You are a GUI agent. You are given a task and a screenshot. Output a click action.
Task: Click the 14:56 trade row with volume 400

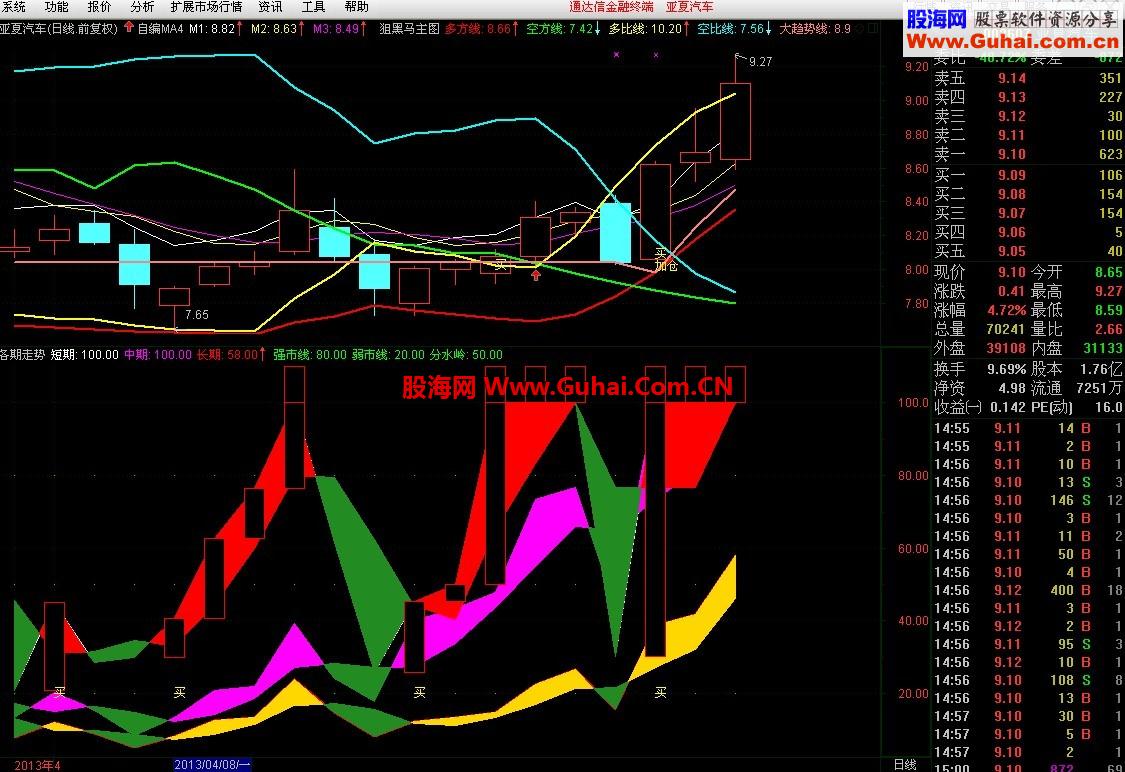(x=1027, y=590)
